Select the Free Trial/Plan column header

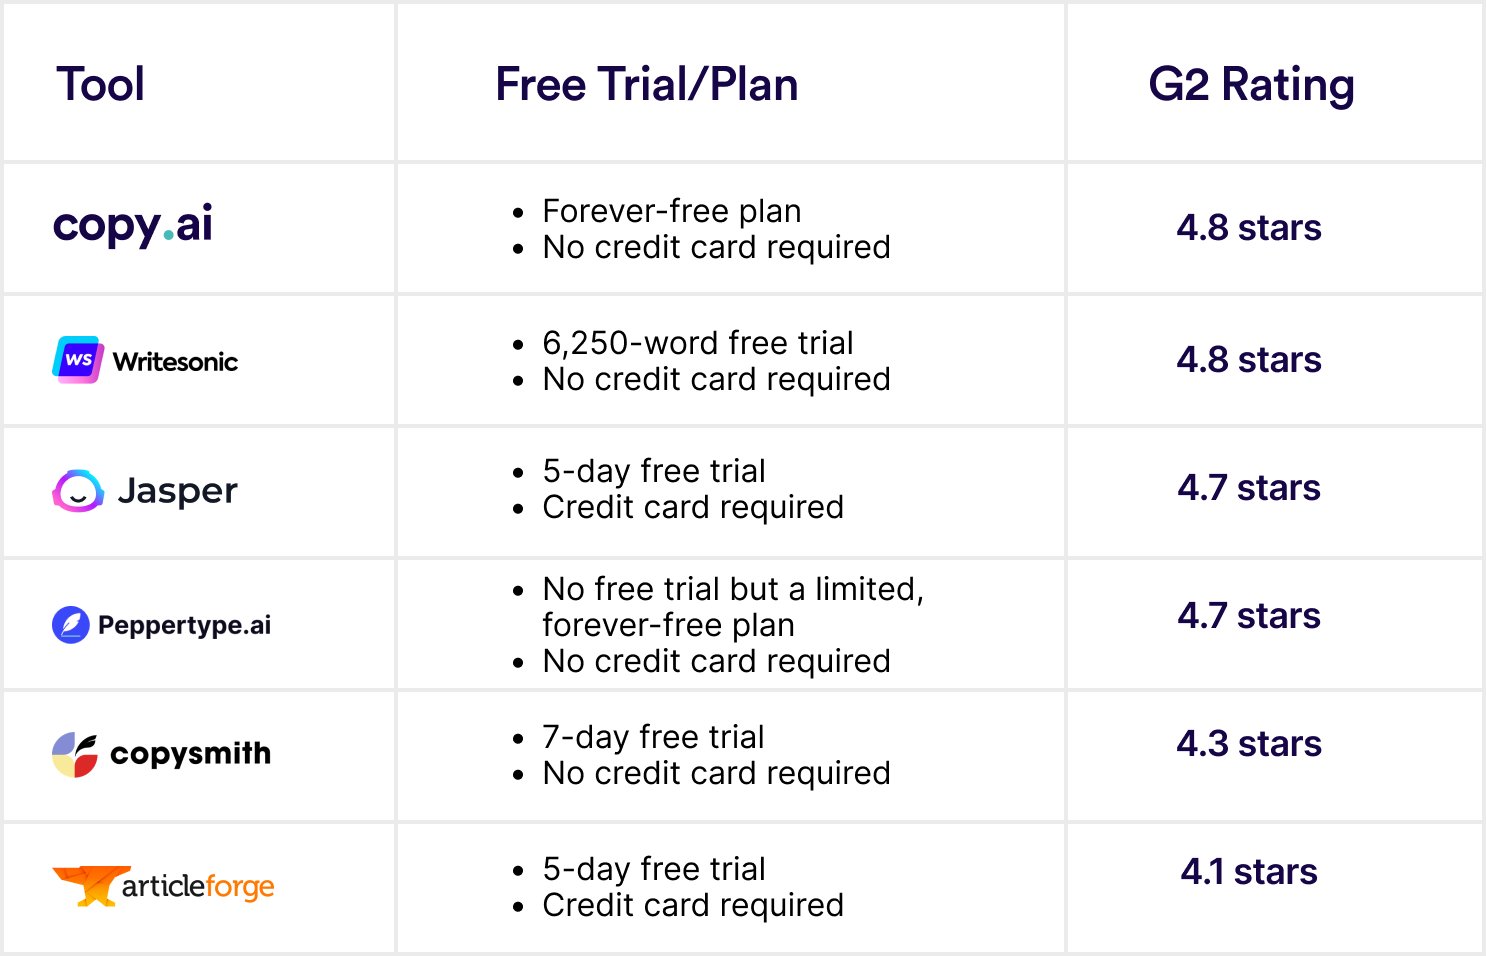click(647, 84)
